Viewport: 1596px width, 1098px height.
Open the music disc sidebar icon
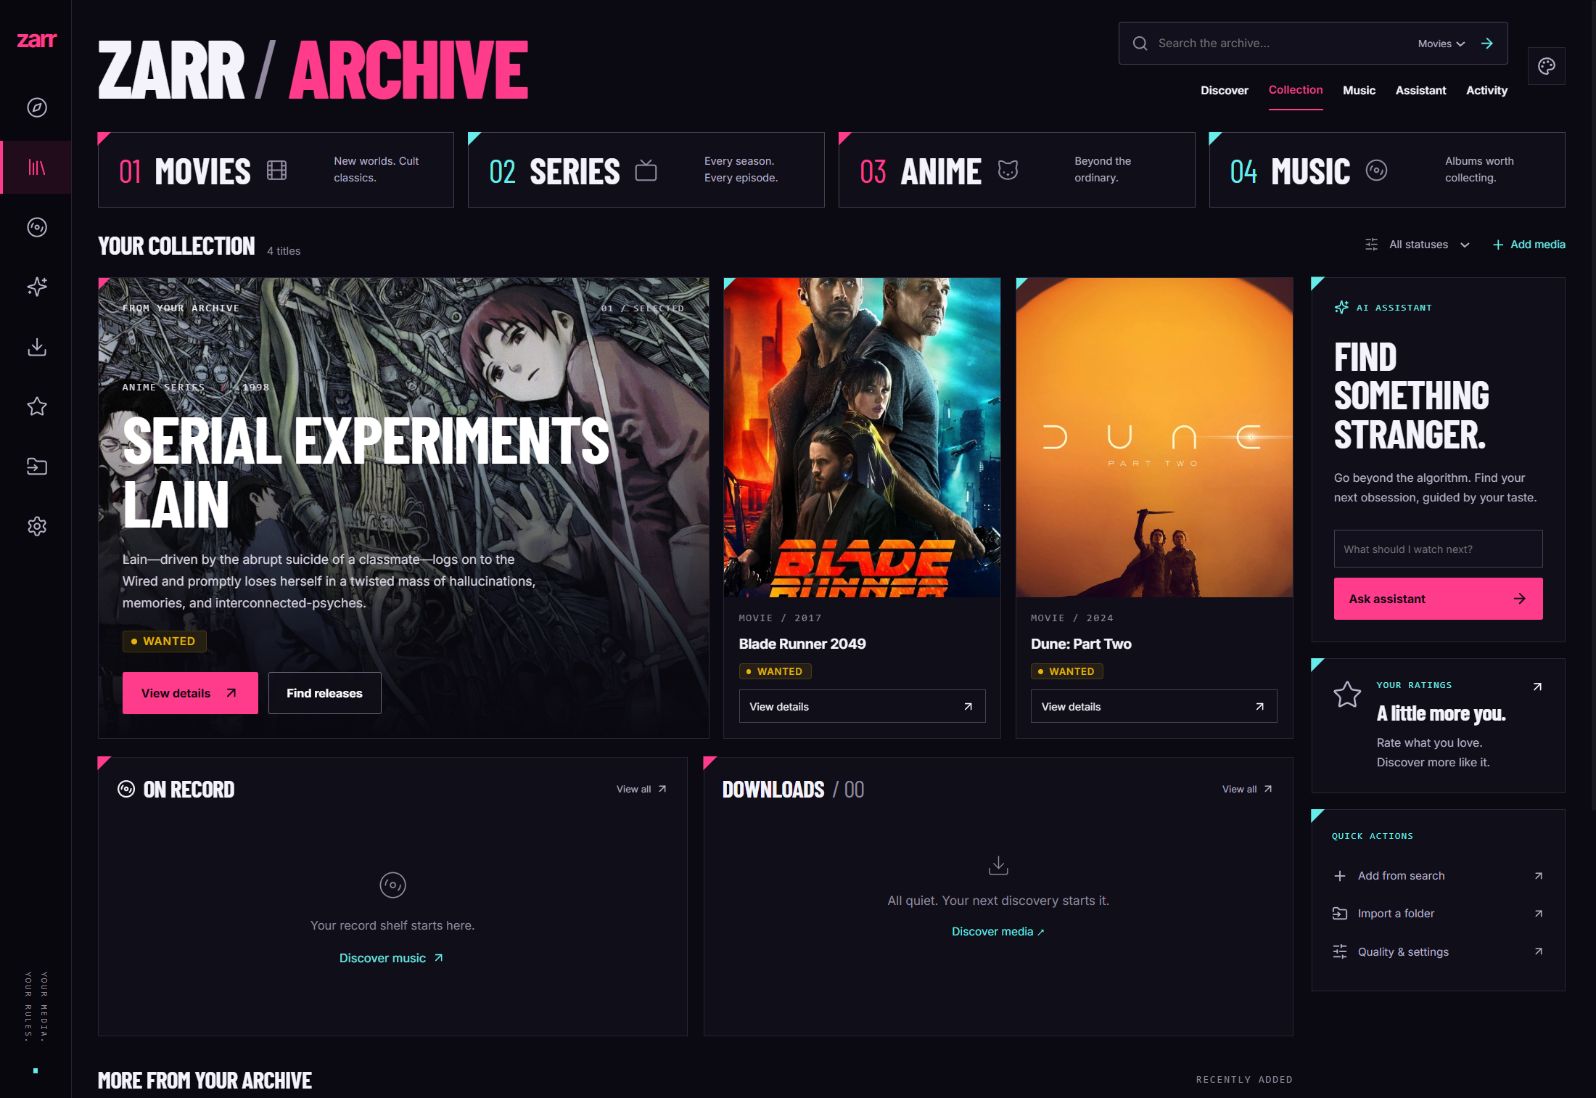37,227
